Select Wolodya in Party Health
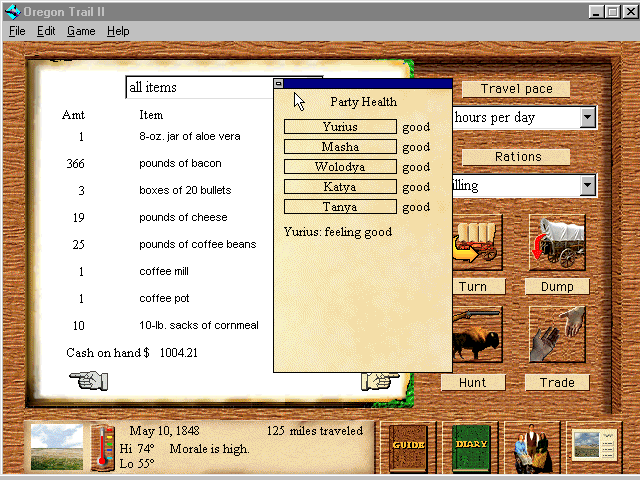The image size is (640, 480). coord(340,167)
